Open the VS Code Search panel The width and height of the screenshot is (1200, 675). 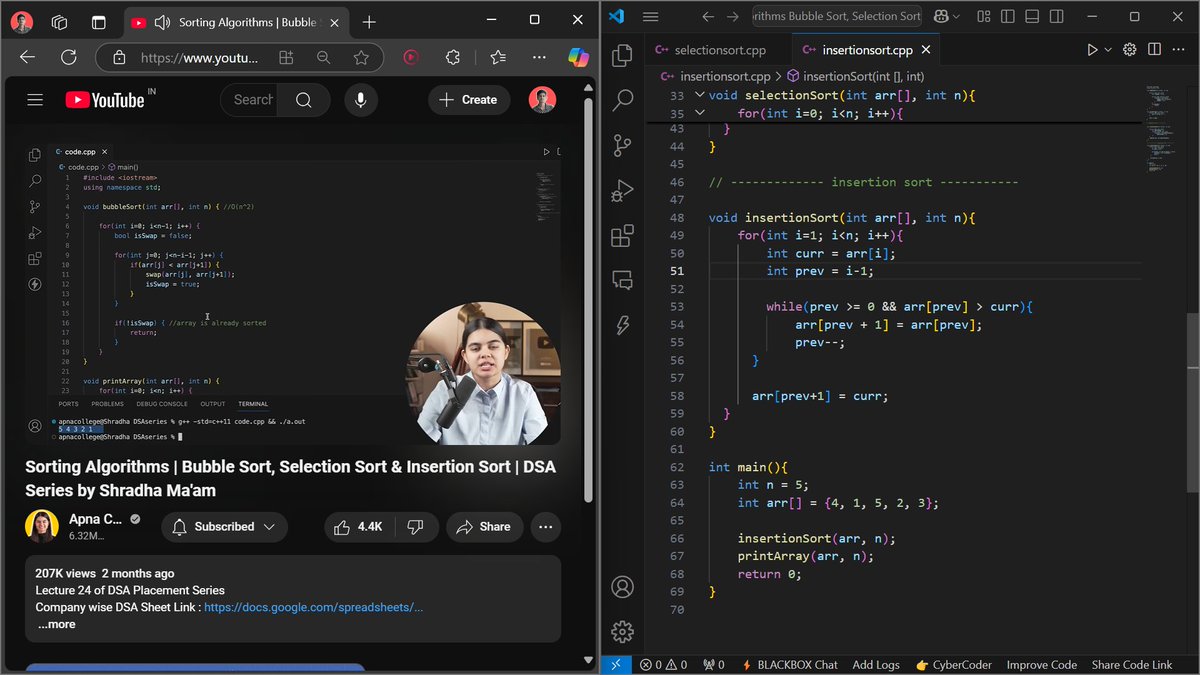coord(622,100)
